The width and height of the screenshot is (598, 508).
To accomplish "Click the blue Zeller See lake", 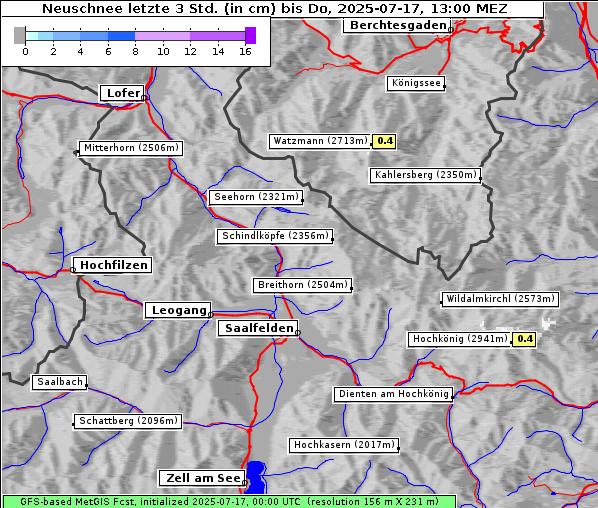I will (x=255, y=477).
